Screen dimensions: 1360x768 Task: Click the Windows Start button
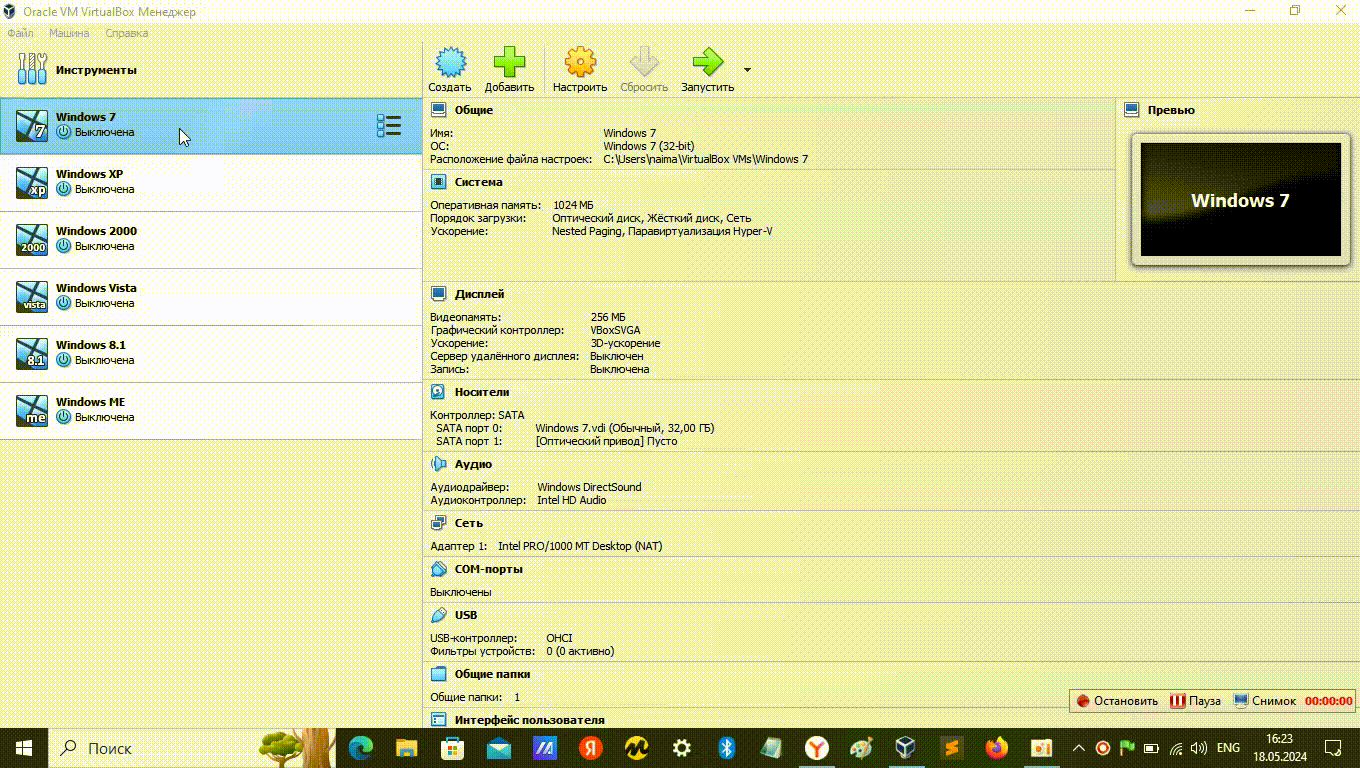24,748
